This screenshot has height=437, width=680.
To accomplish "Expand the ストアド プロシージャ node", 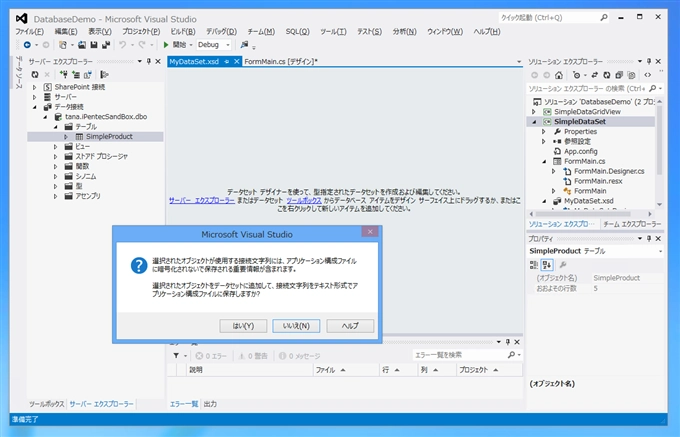I will (56, 157).
